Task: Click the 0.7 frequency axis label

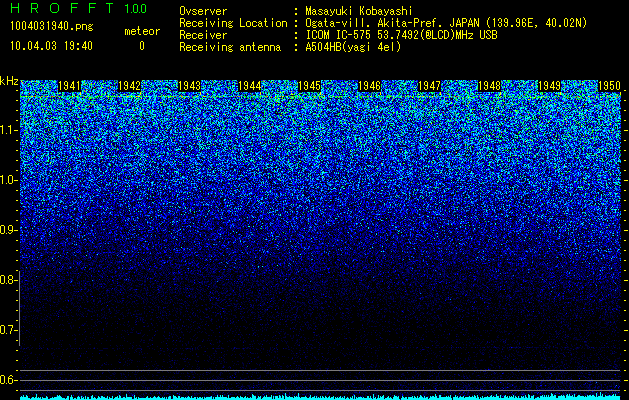Action: pyautogui.click(x=8, y=330)
